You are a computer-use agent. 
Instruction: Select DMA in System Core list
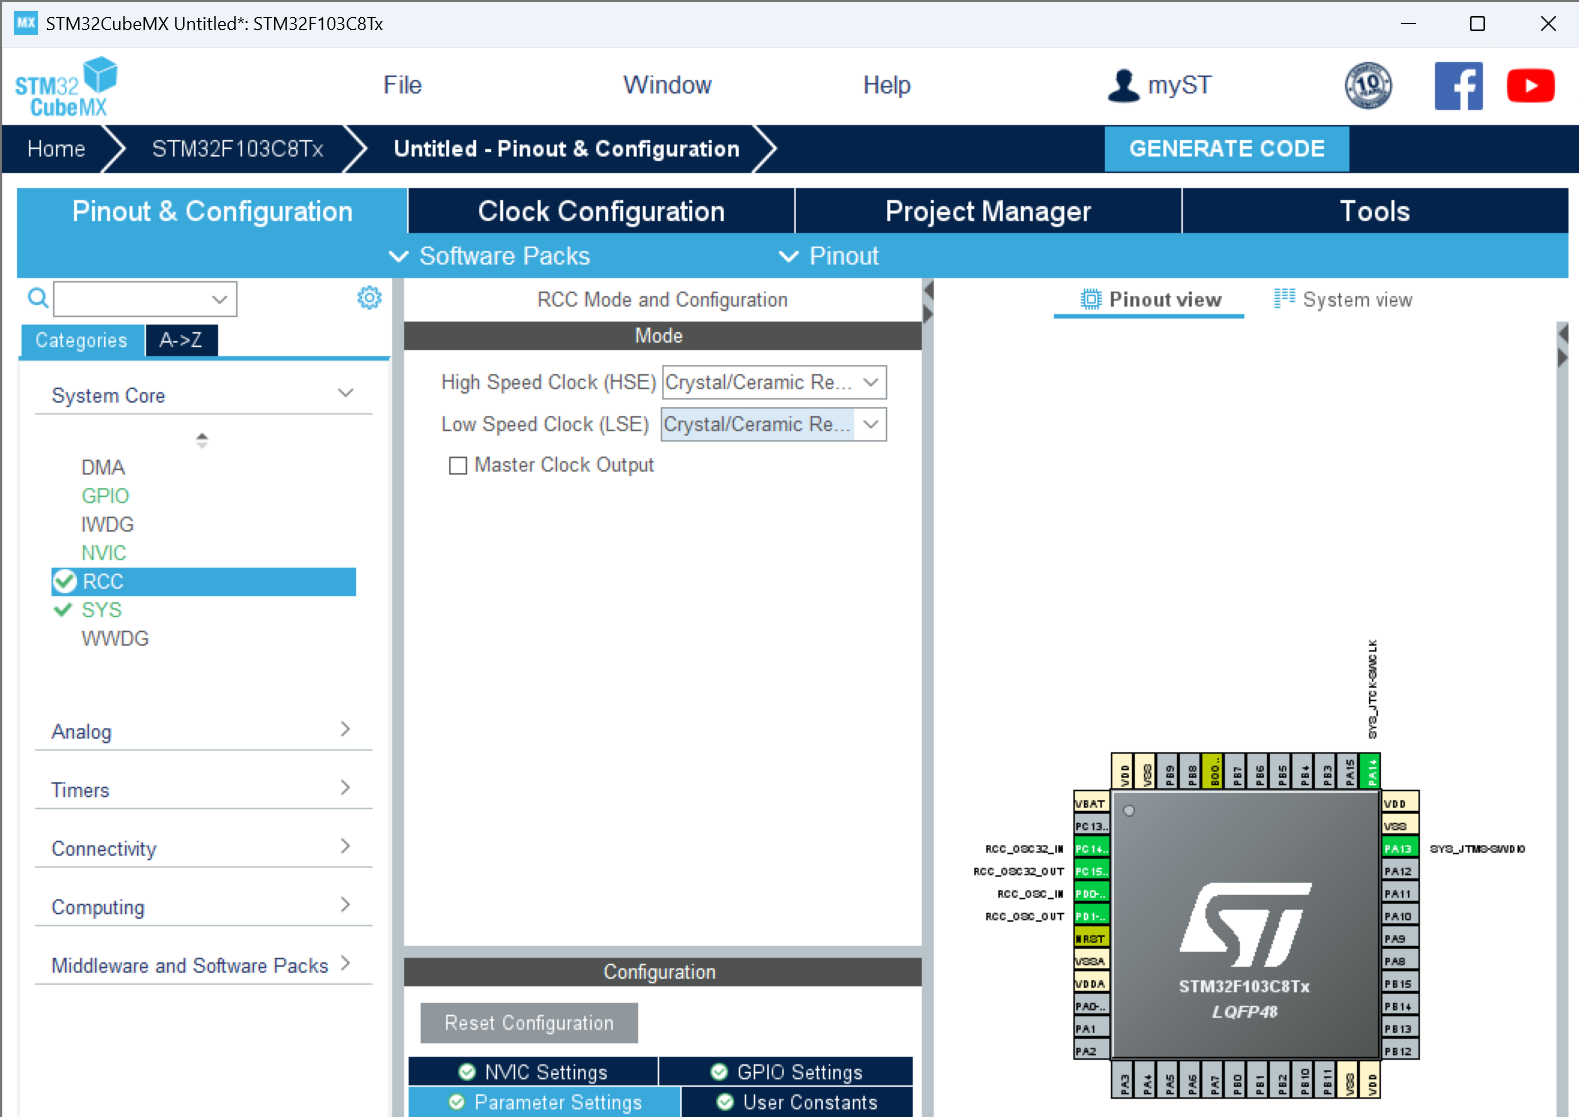click(x=103, y=467)
